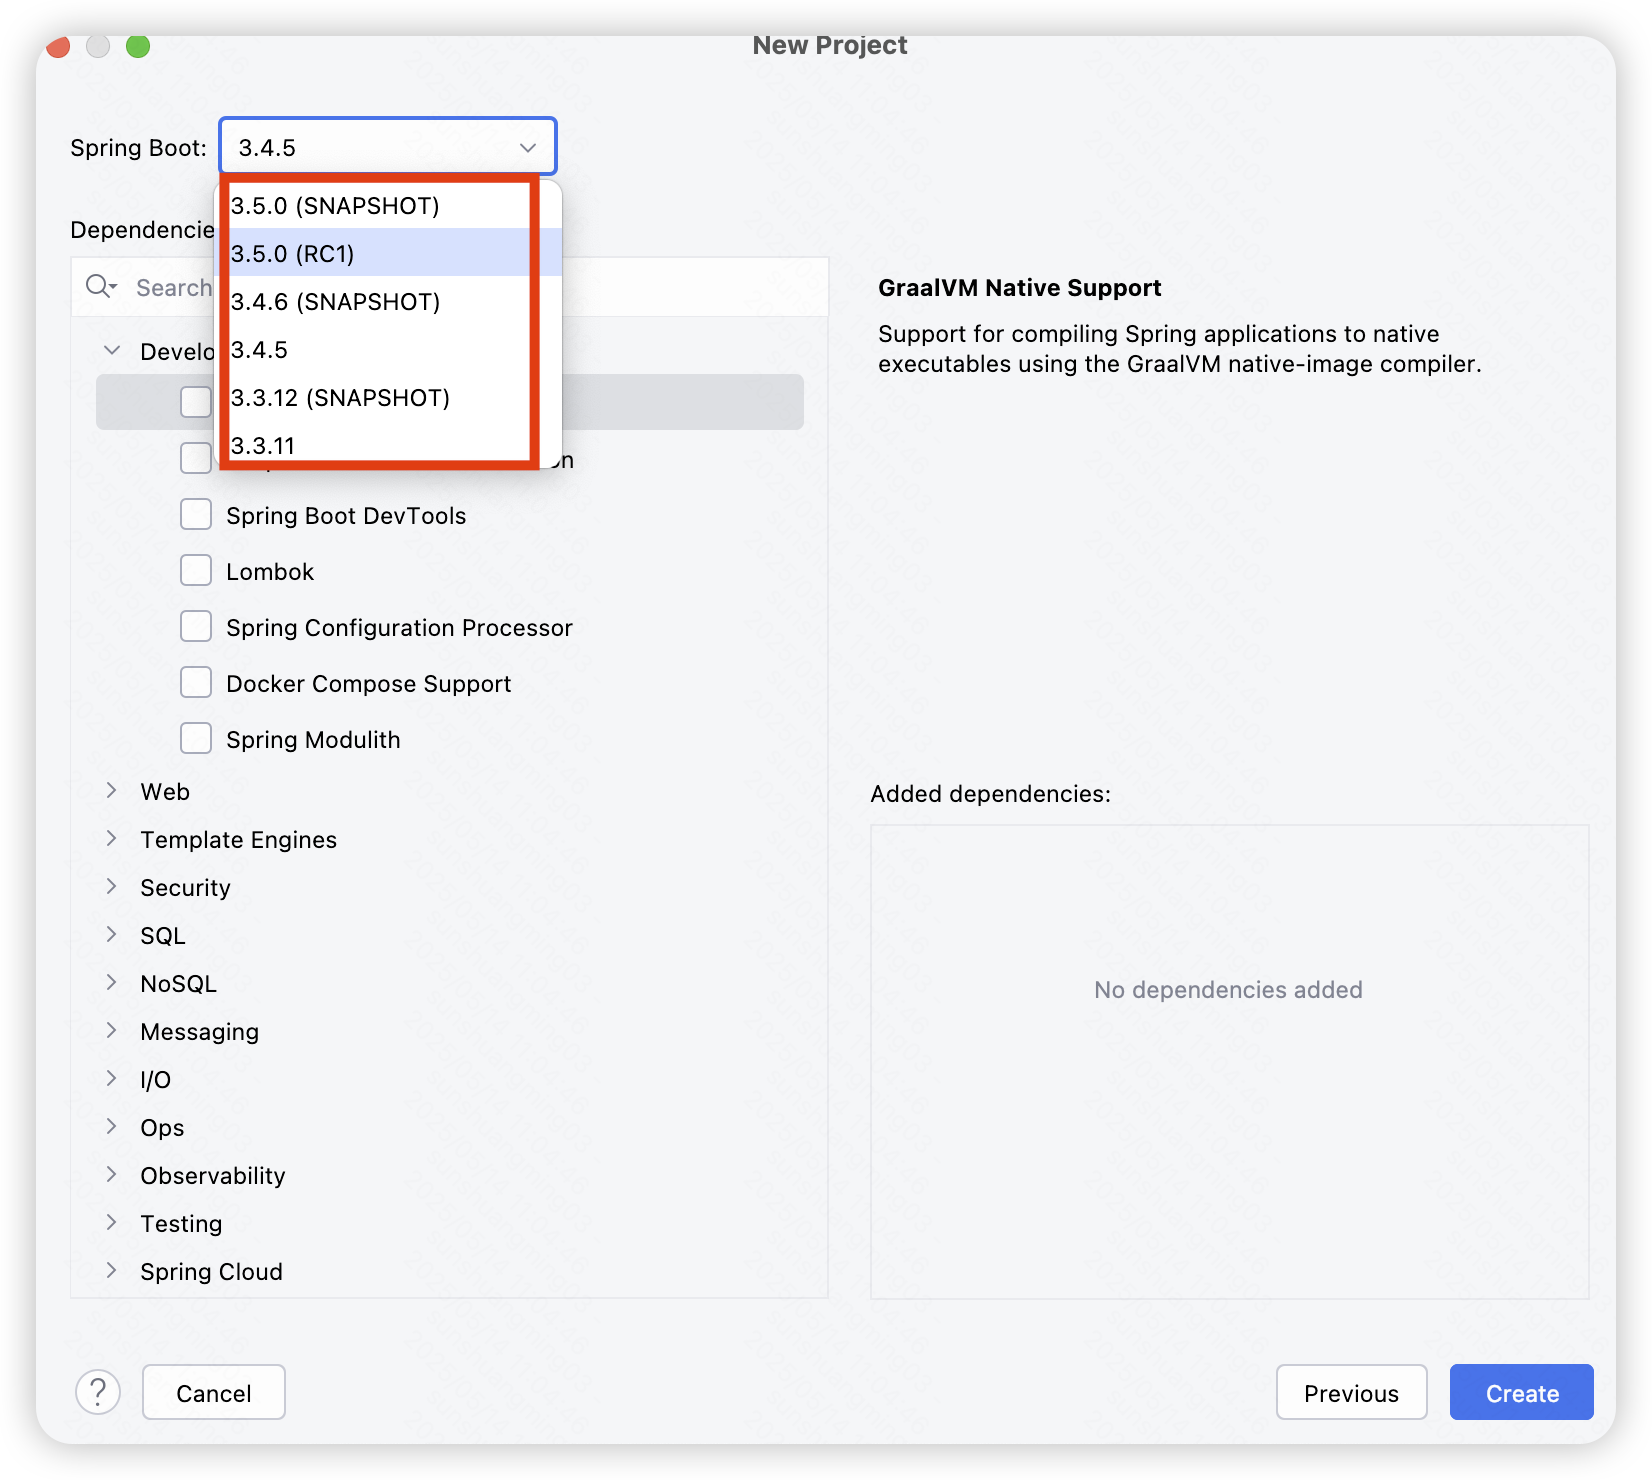This screenshot has height=1480, width=1652.
Task: Go back with the Previous button
Action: point(1351,1392)
